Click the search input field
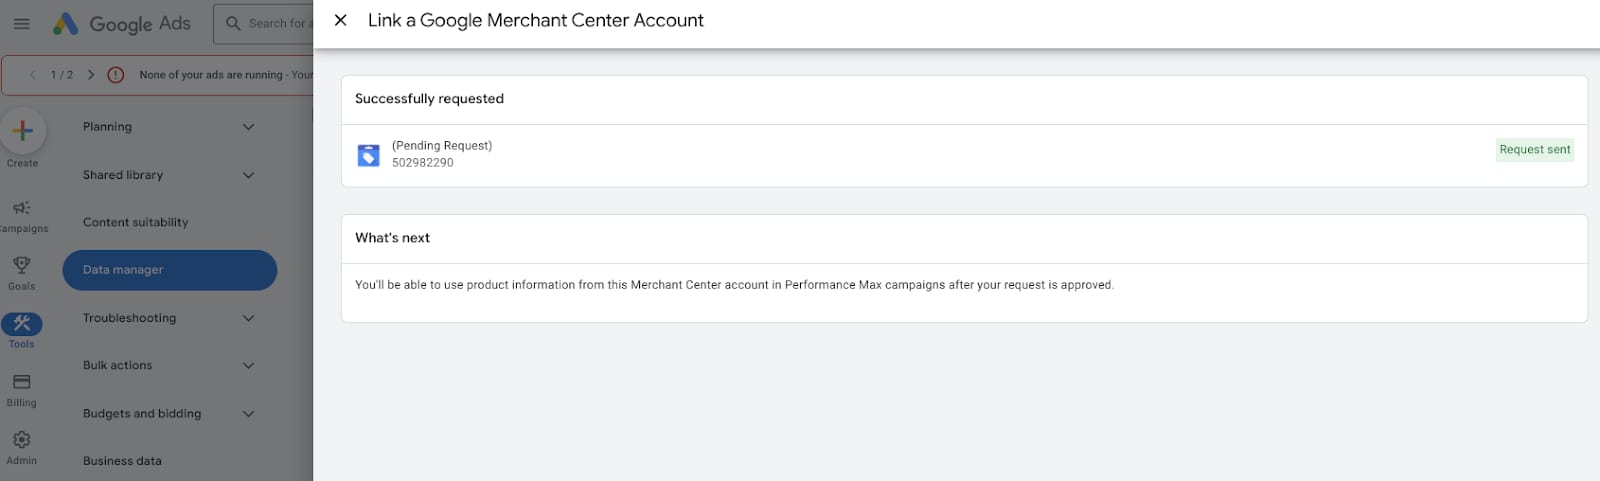The image size is (1600, 481). [x=275, y=23]
